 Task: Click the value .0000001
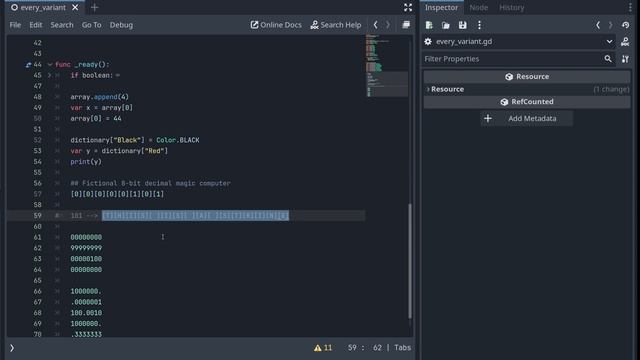coord(86,302)
